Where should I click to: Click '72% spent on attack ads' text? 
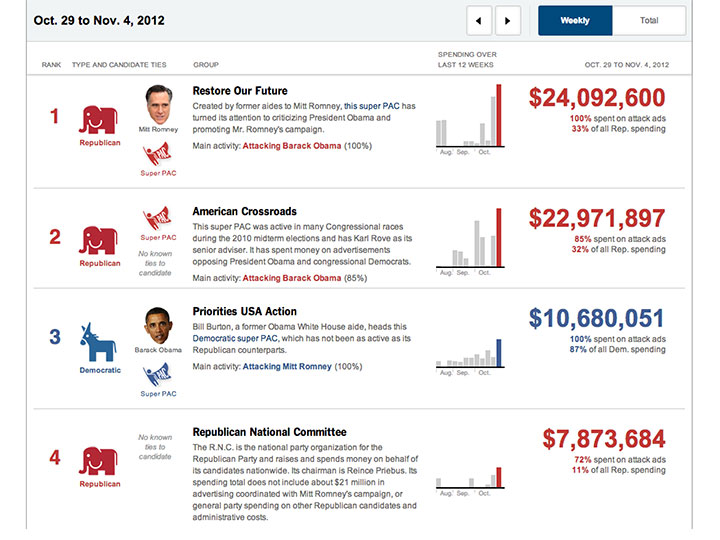click(x=620, y=460)
